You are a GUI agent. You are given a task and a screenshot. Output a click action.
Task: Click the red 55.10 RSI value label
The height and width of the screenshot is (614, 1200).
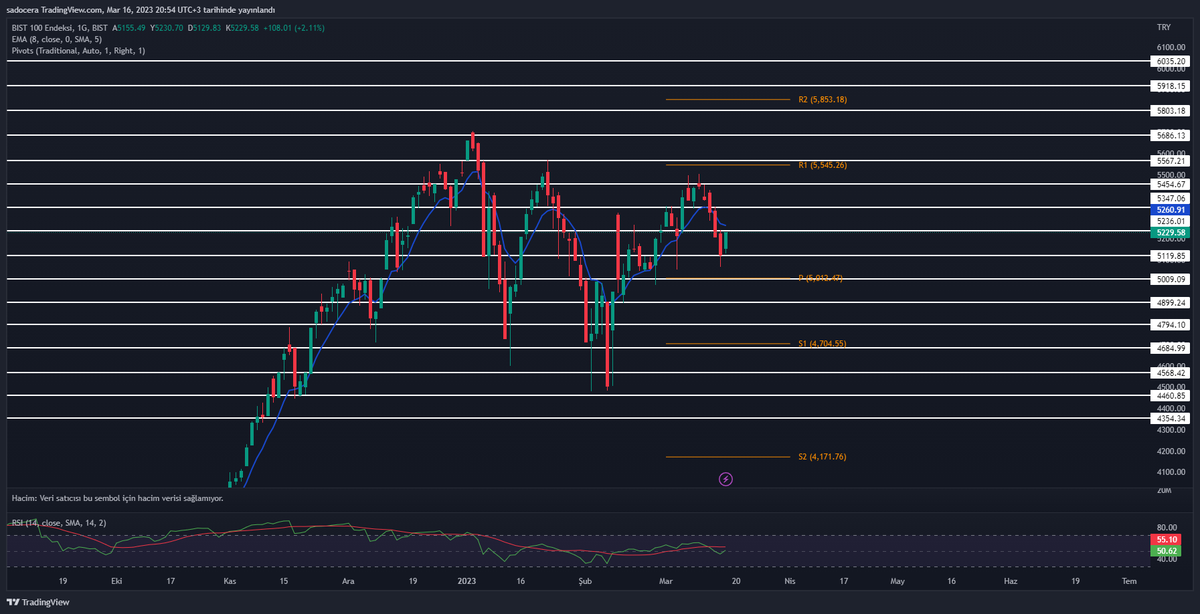(x=1166, y=539)
